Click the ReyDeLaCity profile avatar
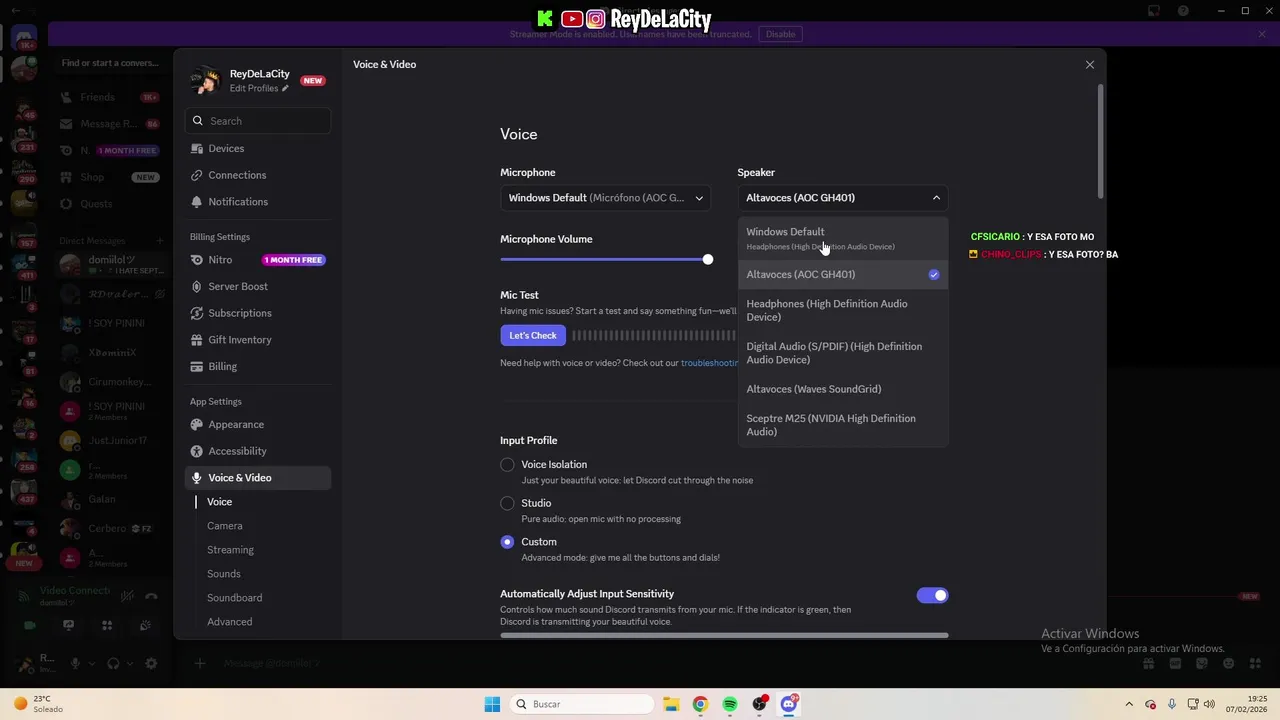The image size is (1280, 720). point(205,80)
